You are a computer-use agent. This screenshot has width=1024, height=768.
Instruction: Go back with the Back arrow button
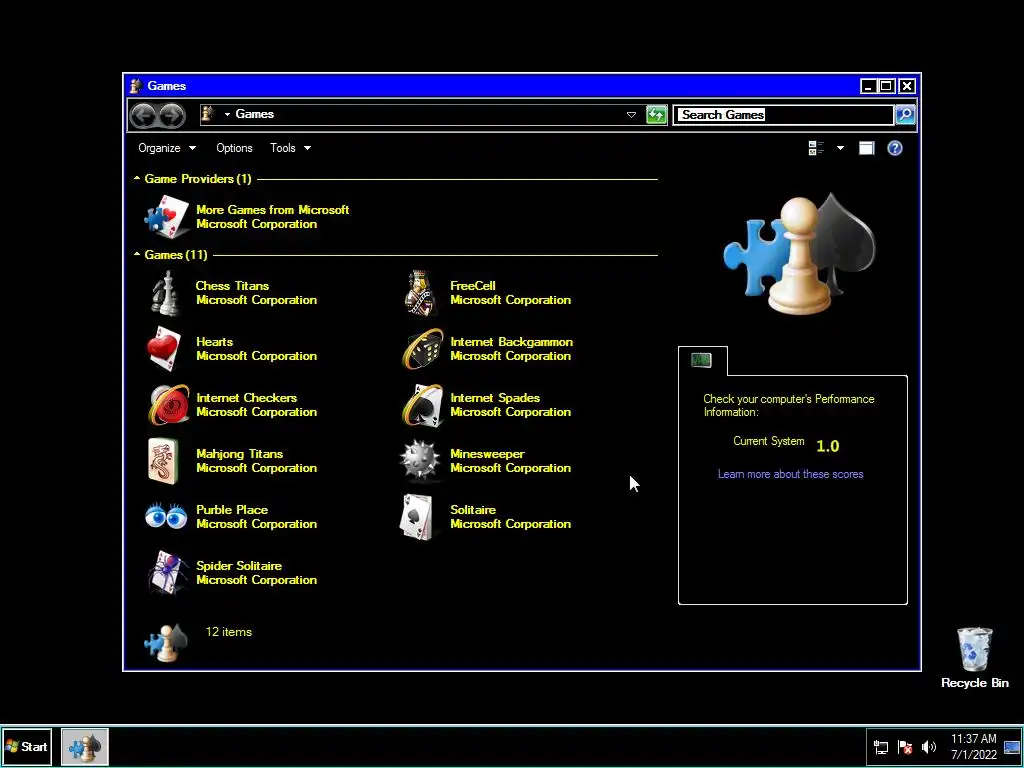pos(143,116)
